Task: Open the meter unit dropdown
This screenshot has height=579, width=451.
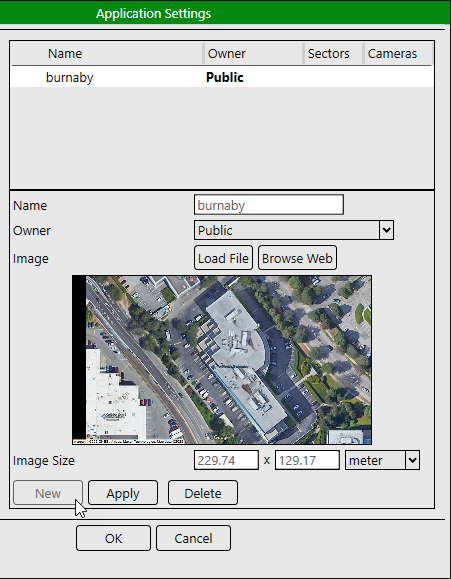Action: coord(382,460)
